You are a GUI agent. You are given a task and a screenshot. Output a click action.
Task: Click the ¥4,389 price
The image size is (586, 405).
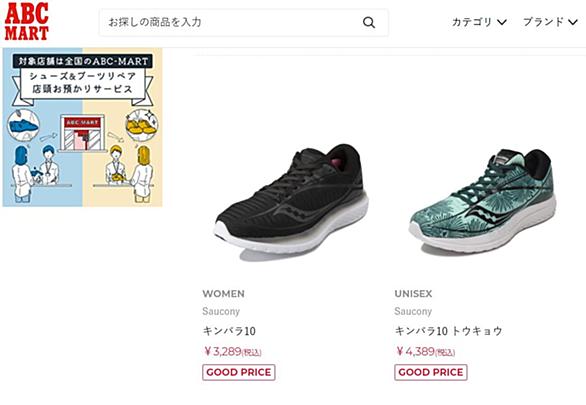425,351
